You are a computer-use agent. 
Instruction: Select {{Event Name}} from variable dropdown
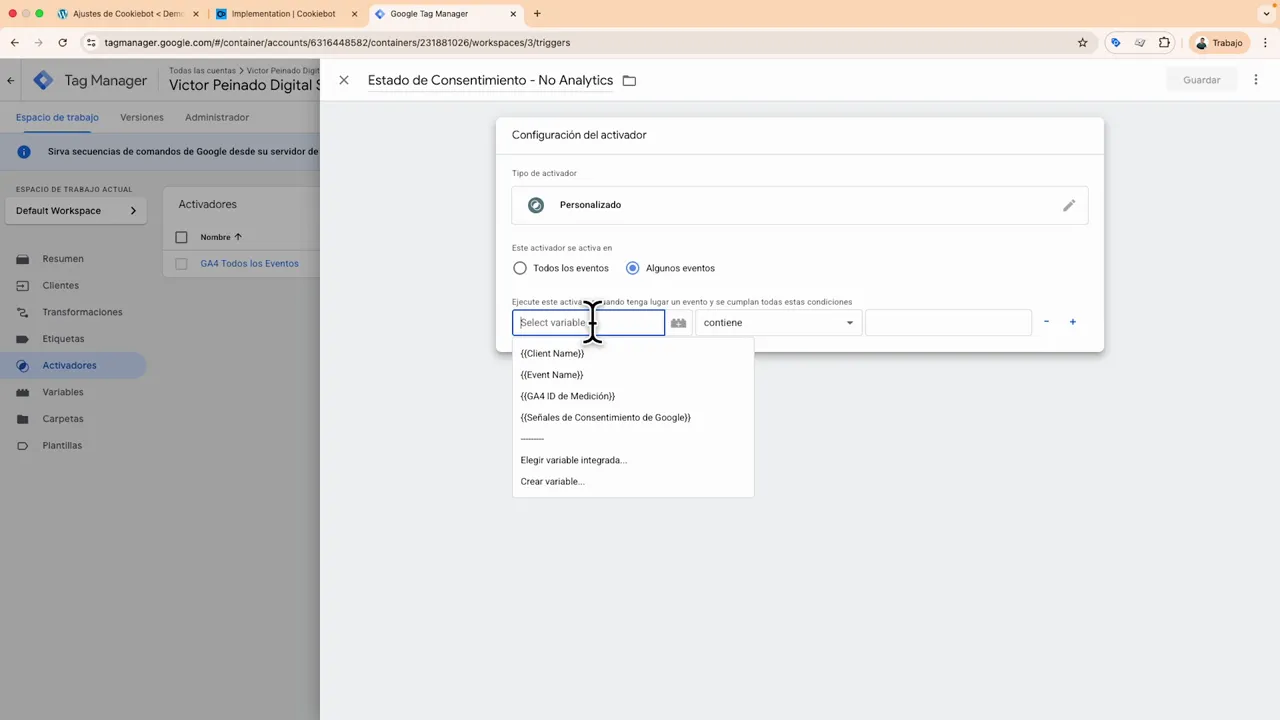(x=552, y=374)
